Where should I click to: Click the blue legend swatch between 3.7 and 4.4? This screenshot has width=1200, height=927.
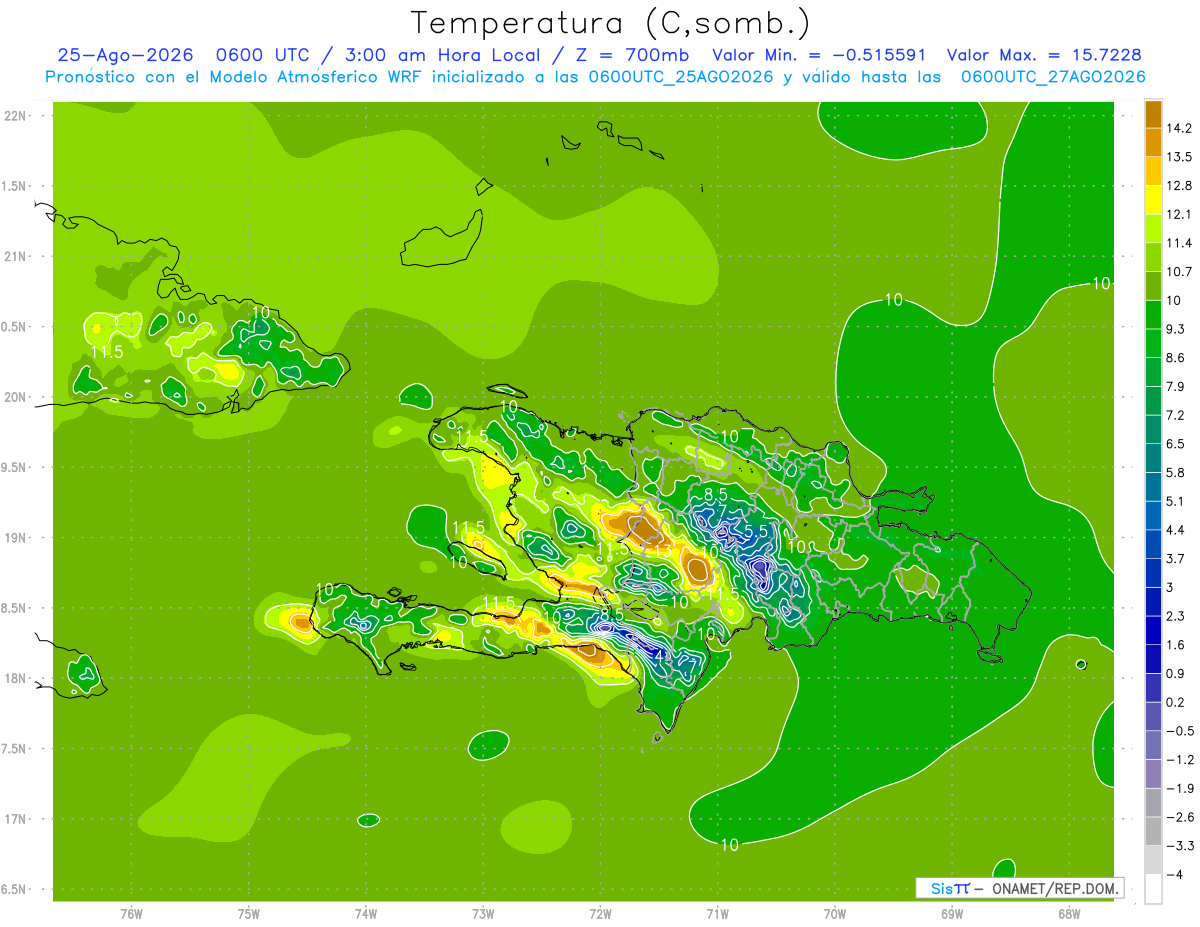[1153, 544]
